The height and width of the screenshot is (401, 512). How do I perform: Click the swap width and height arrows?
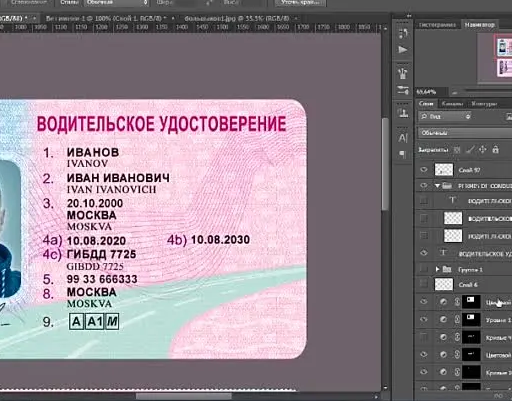[209, 3]
